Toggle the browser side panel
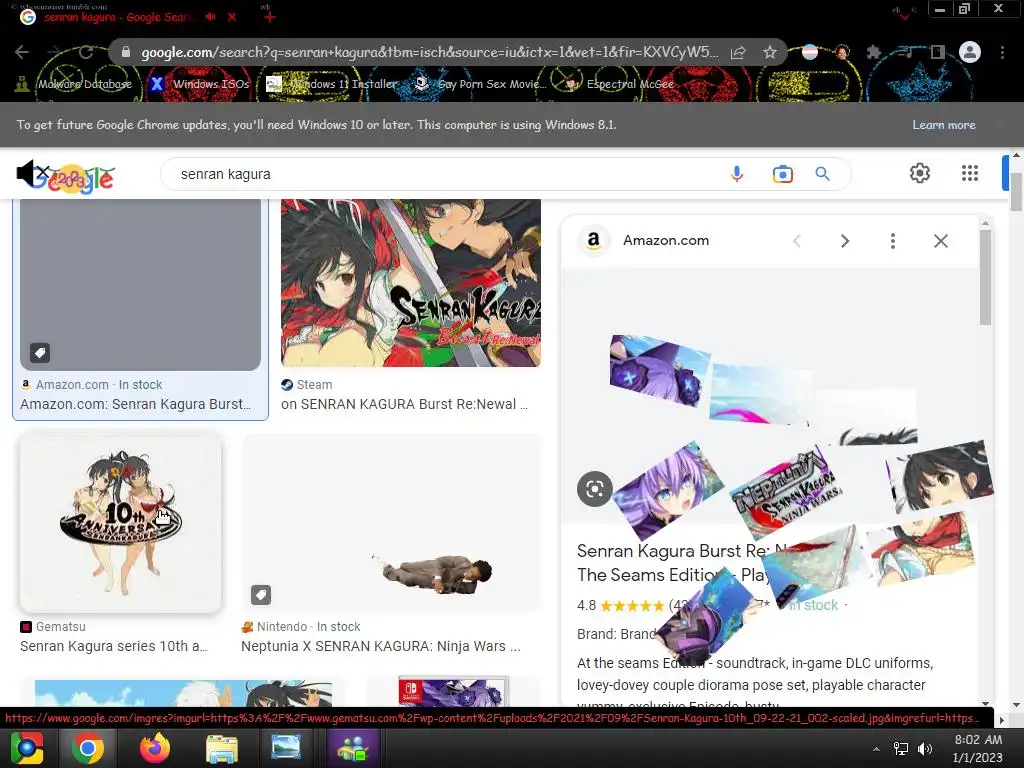The image size is (1024, 768). click(x=938, y=52)
